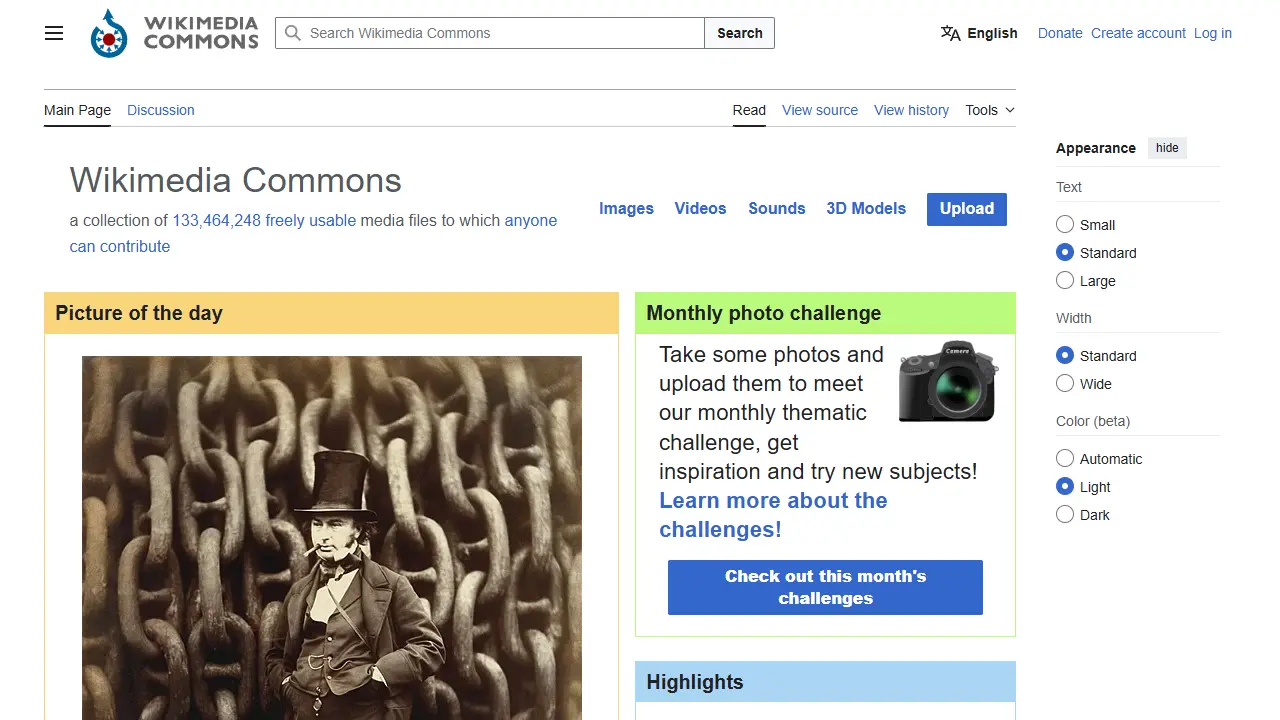Expand the Tools dropdown
The height and width of the screenshot is (720, 1280).
988,110
